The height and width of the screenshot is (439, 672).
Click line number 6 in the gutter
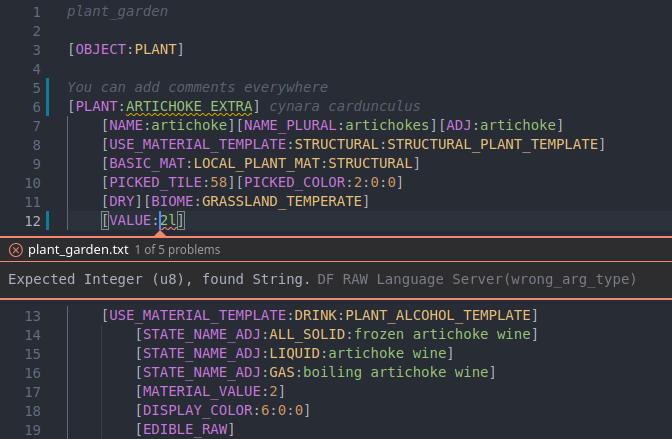click(x=37, y=107)
